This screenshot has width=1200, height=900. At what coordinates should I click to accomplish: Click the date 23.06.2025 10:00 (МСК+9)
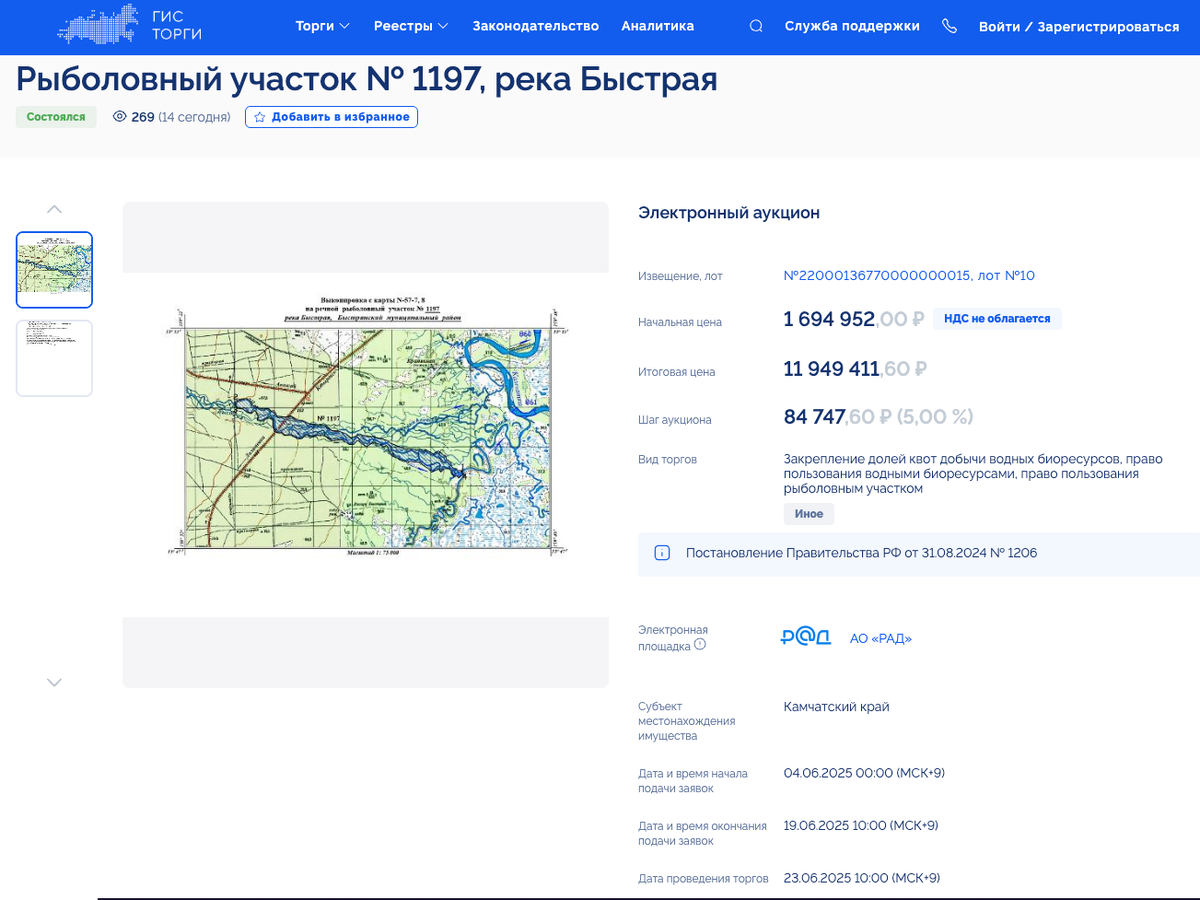pyautogui.click(x=862, y=878)
